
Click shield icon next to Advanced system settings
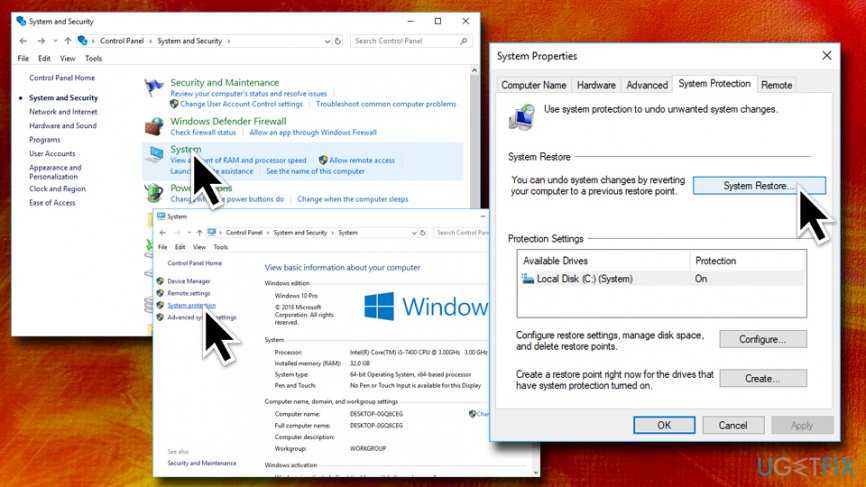pyautogui.click(x=160, y=317)
